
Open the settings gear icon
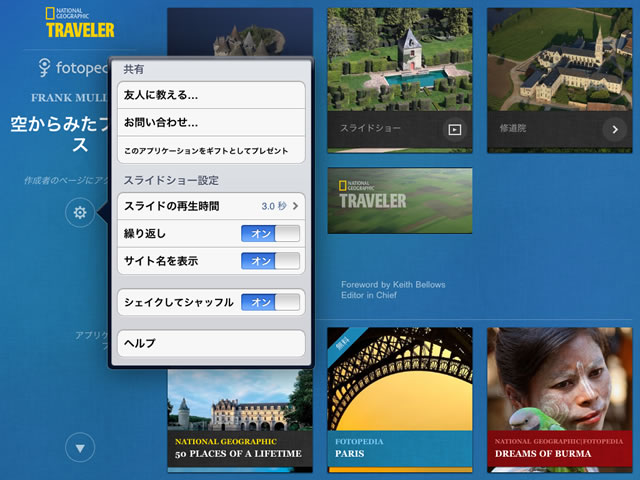click(x=80, y=212)
